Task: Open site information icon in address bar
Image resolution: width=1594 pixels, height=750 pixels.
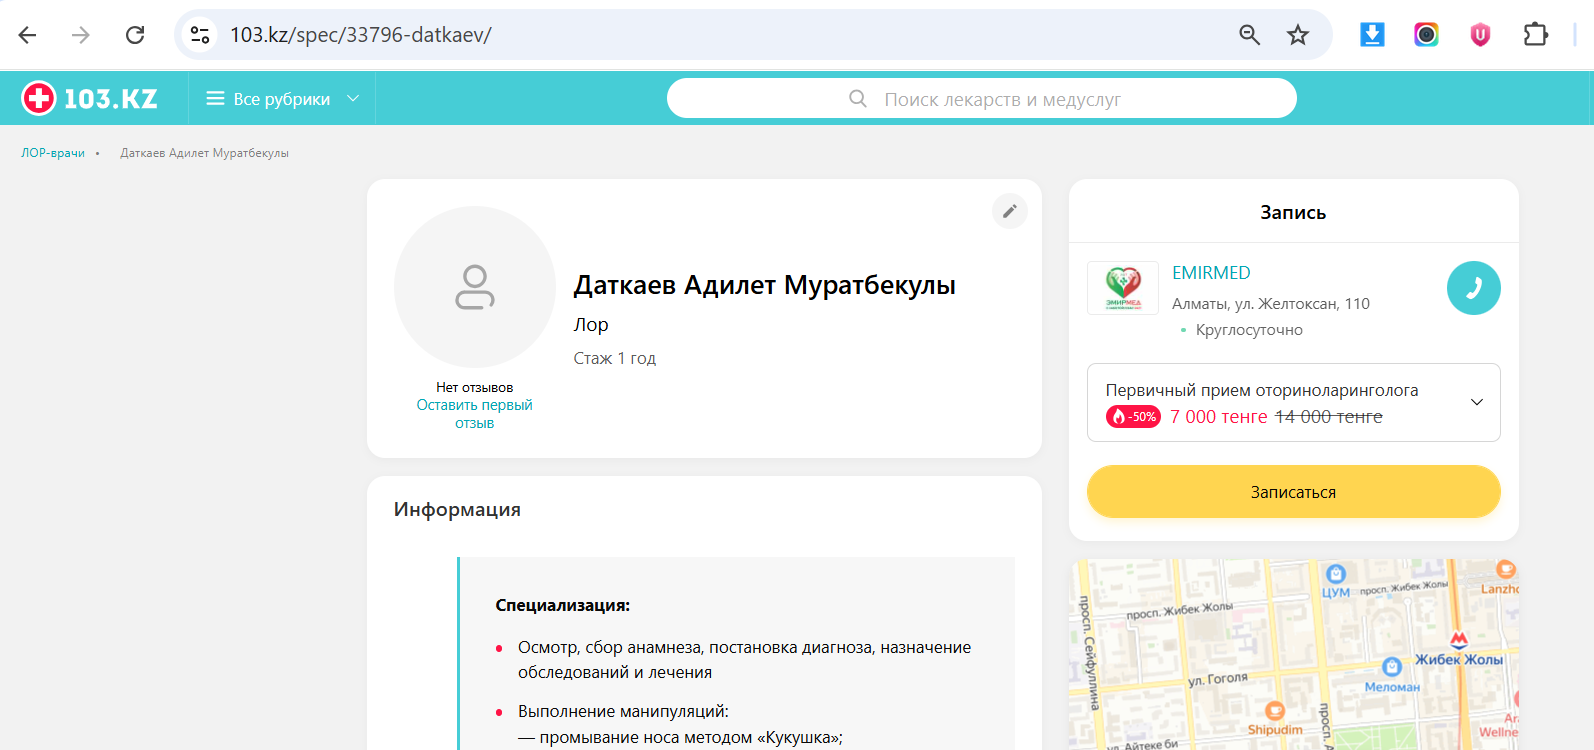Action: [200, 35]
